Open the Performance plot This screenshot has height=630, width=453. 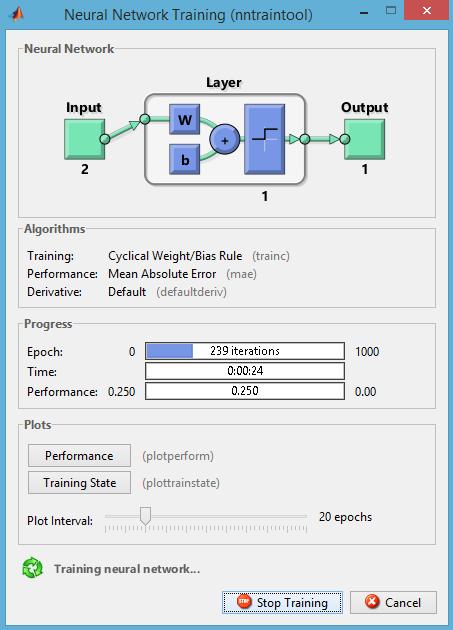pyautogui.click(x=79, y=456)
